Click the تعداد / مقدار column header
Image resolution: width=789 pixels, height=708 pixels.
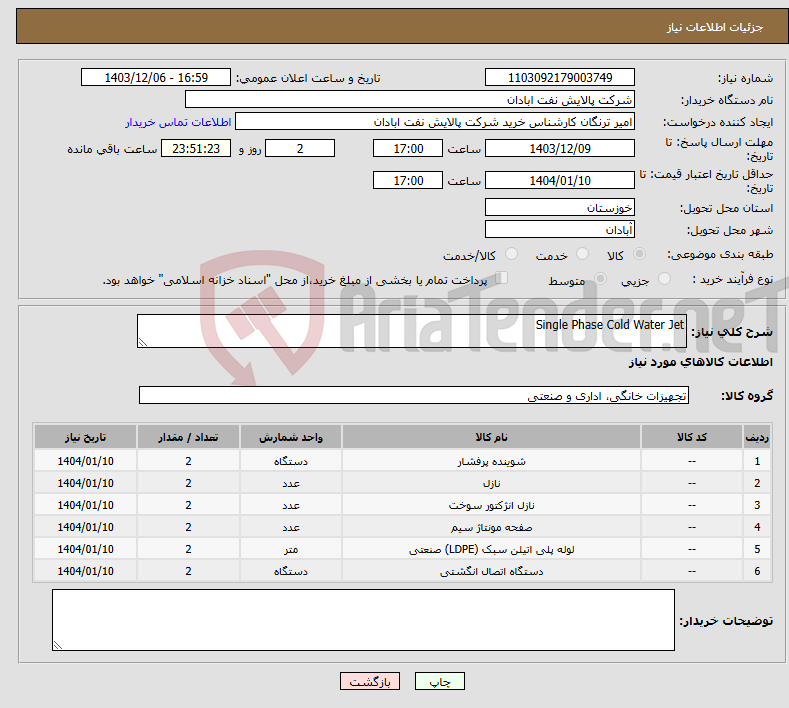point(188,437)
